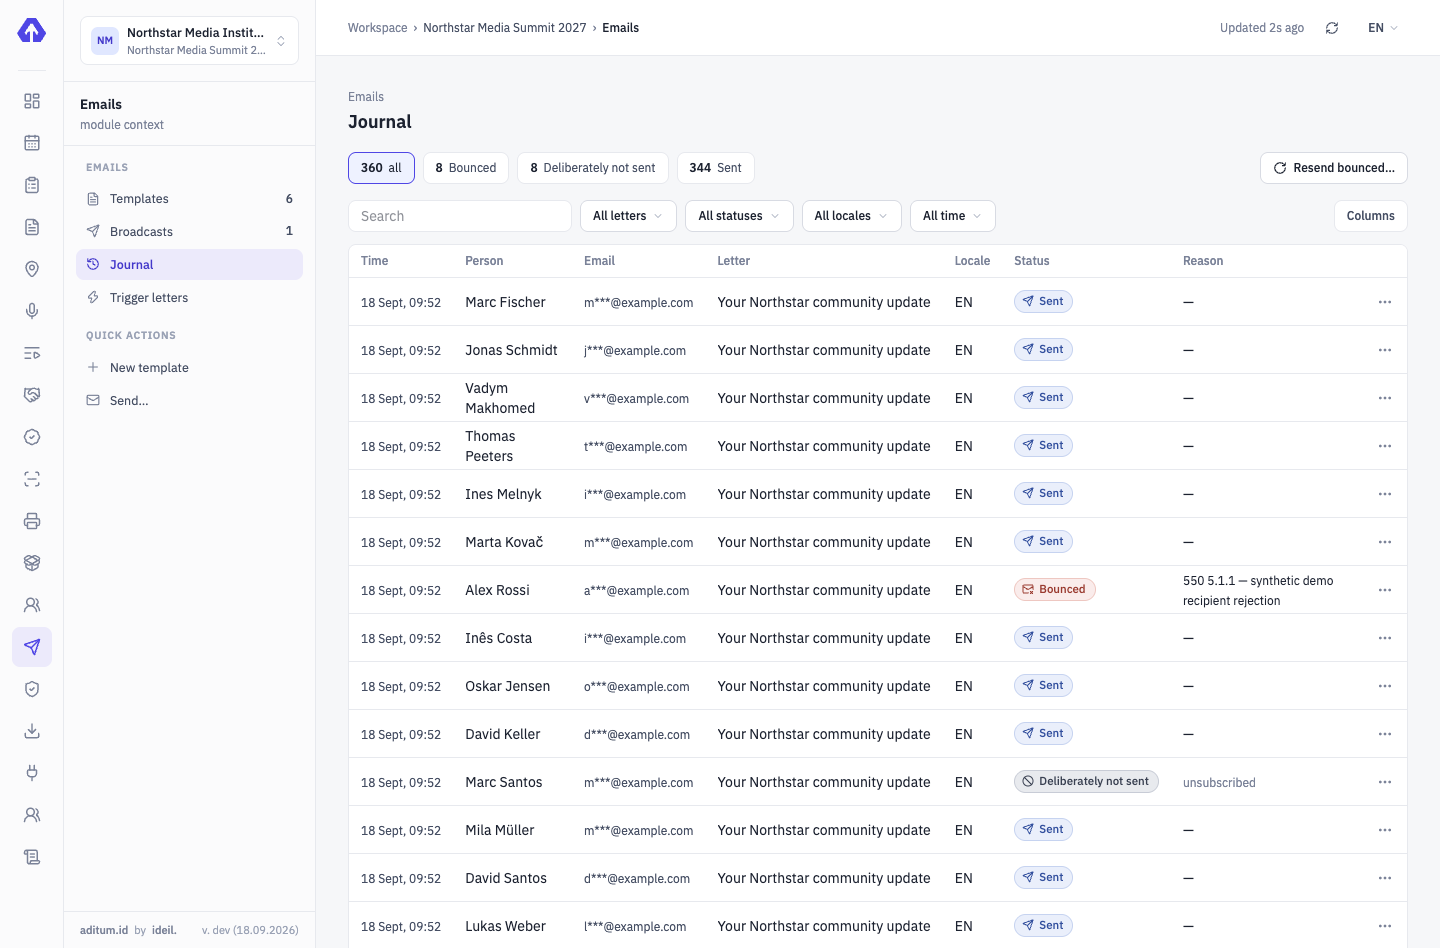
Task: Expand the All statuses filter
Action: click(739, 216)
